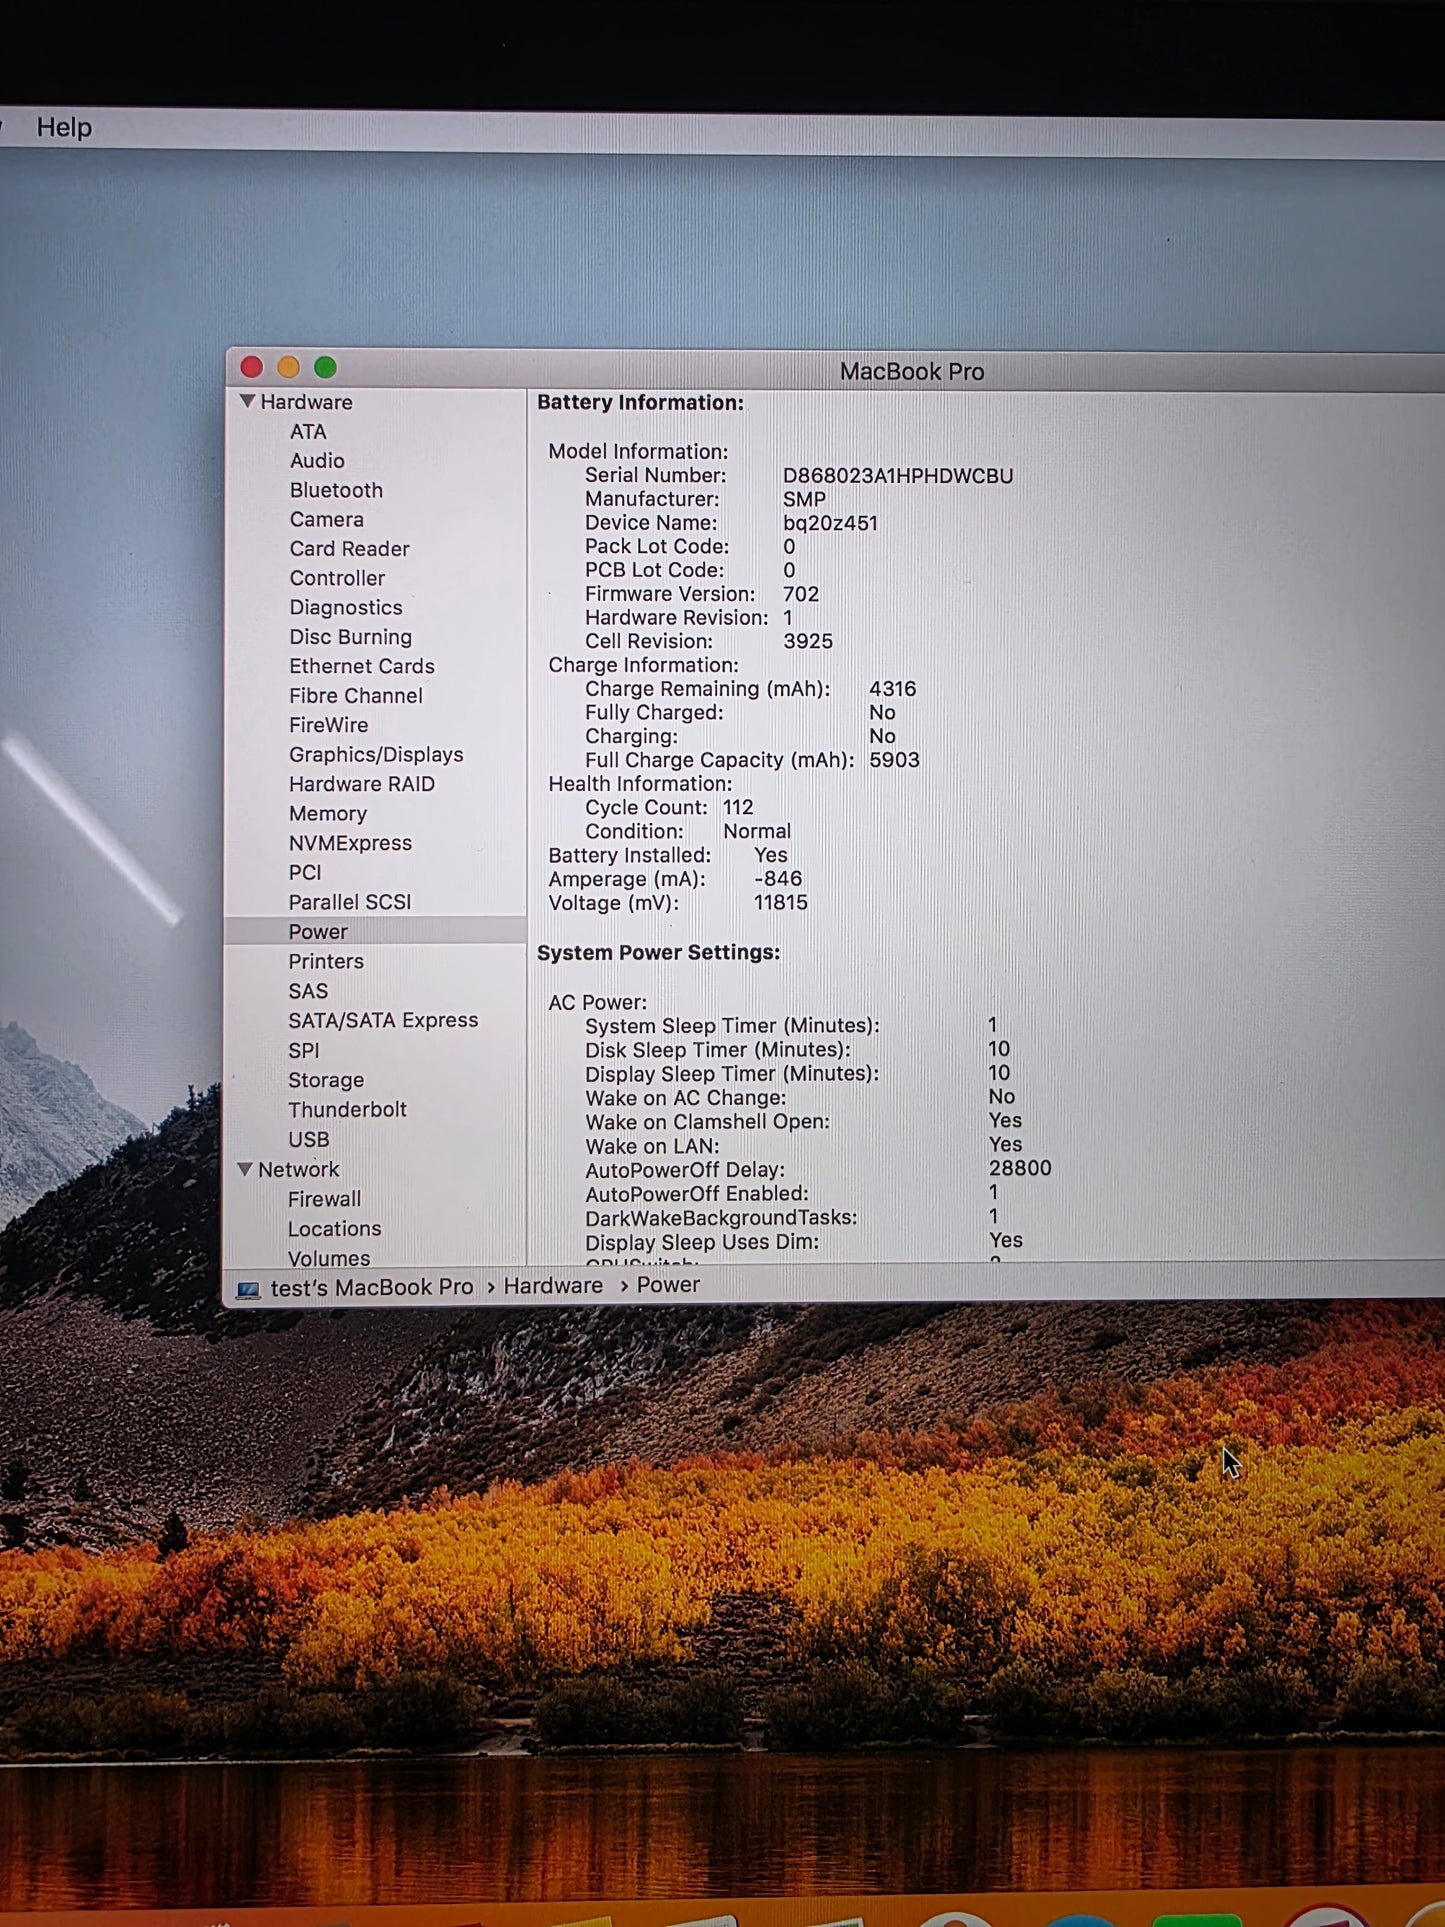Click the Condition value Normal
The image size is (1445, 1927).
757,831
